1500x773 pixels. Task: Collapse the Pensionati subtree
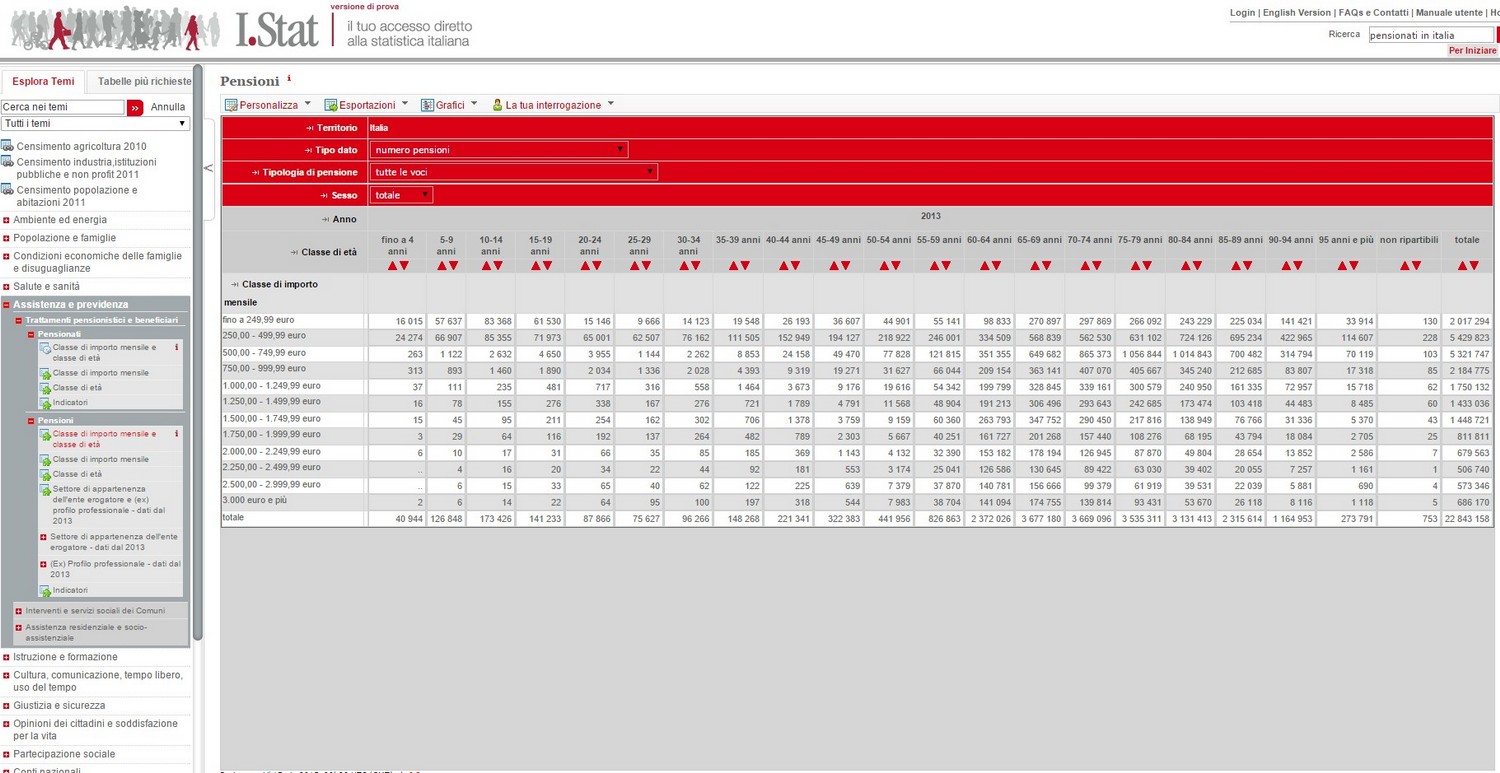pyautogui.click(x=31, y=334)
